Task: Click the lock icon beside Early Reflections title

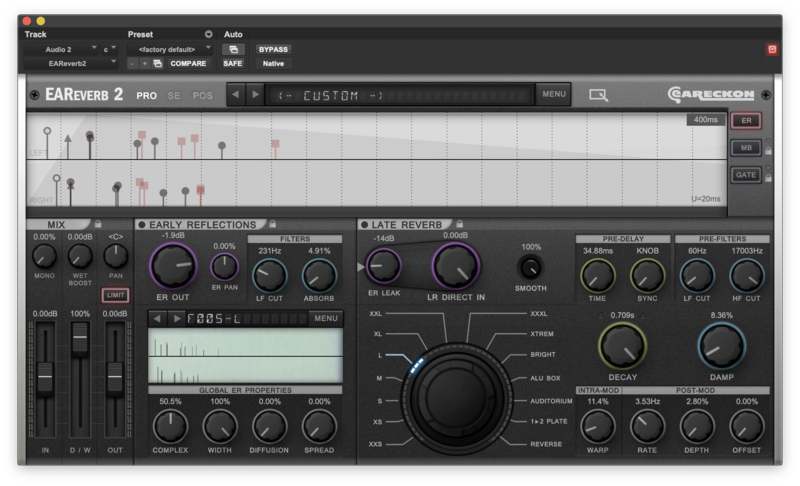Action: point(273,224)
